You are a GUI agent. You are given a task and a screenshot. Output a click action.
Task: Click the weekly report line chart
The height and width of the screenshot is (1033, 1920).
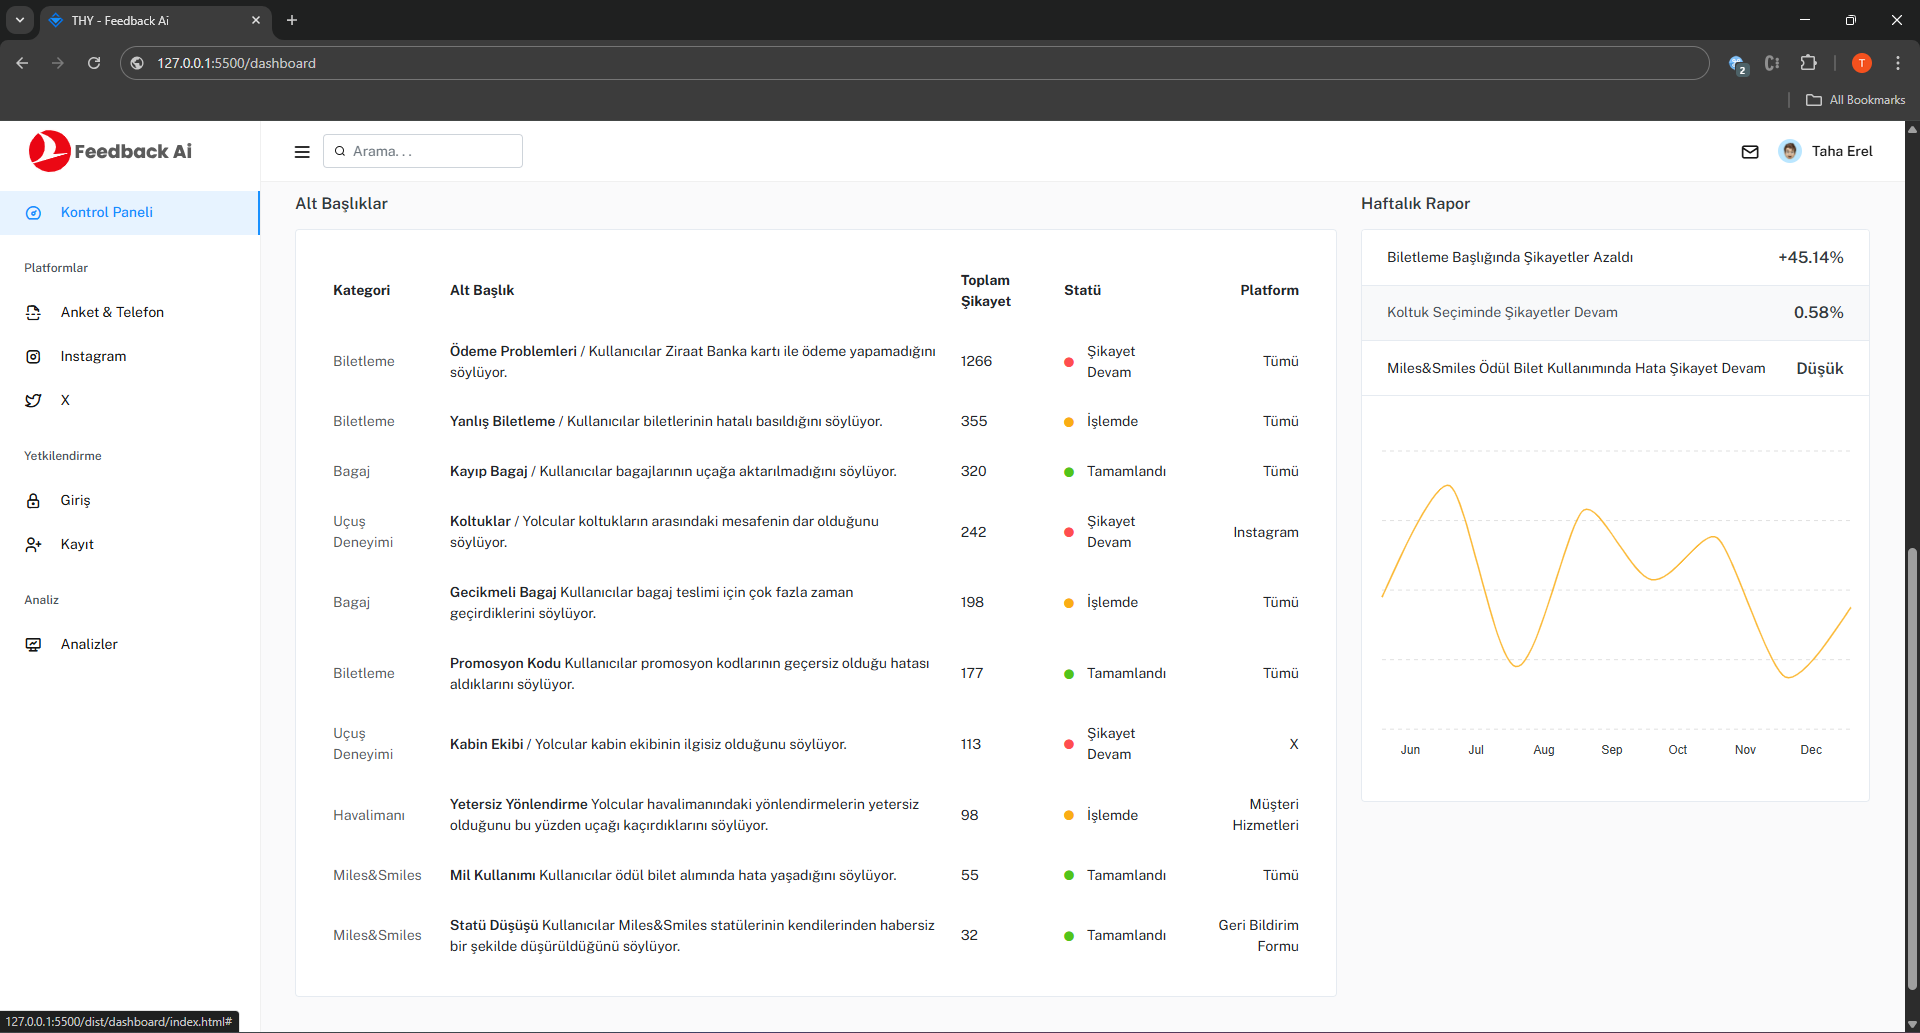point(1615,590)
